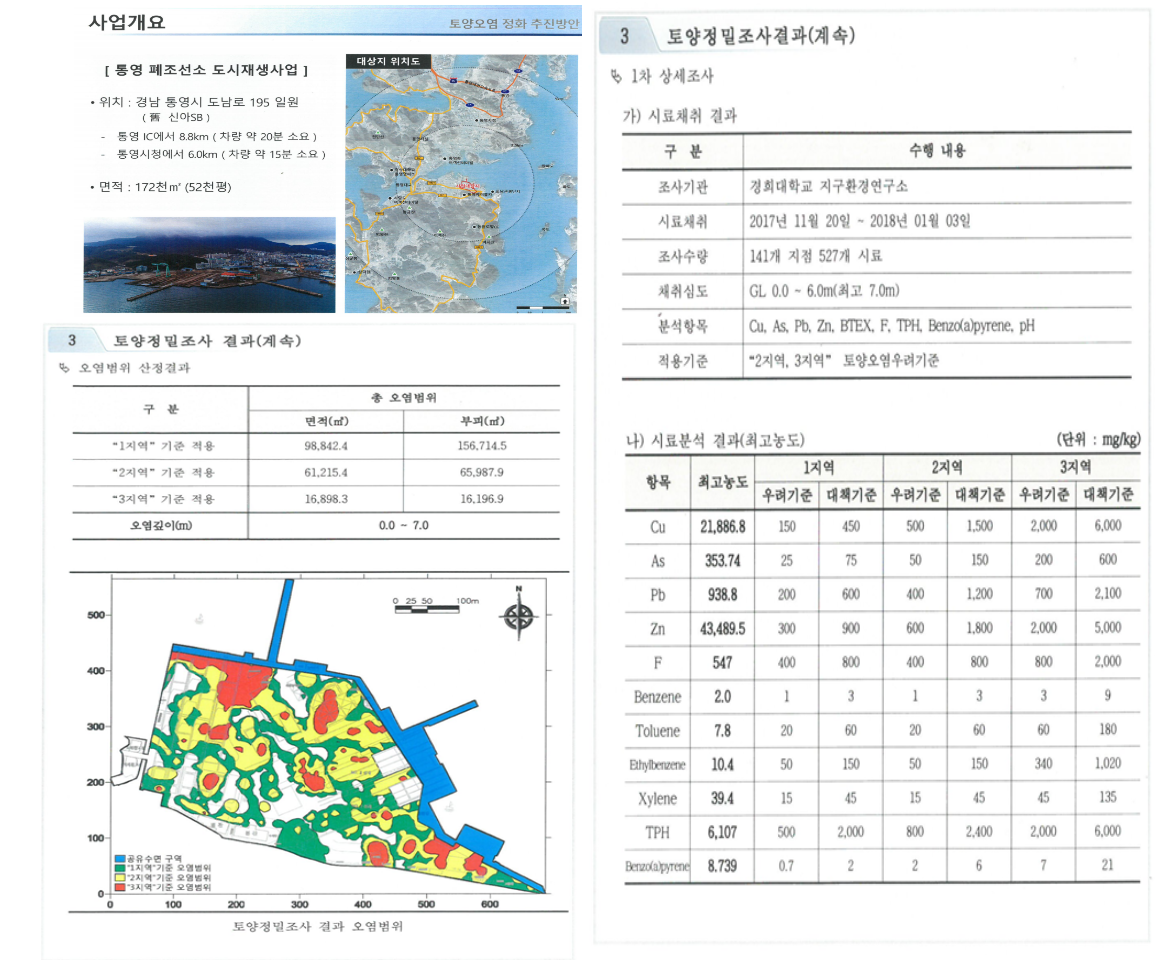Click the 오염깊이(m) row label

[x=160, y=526]
